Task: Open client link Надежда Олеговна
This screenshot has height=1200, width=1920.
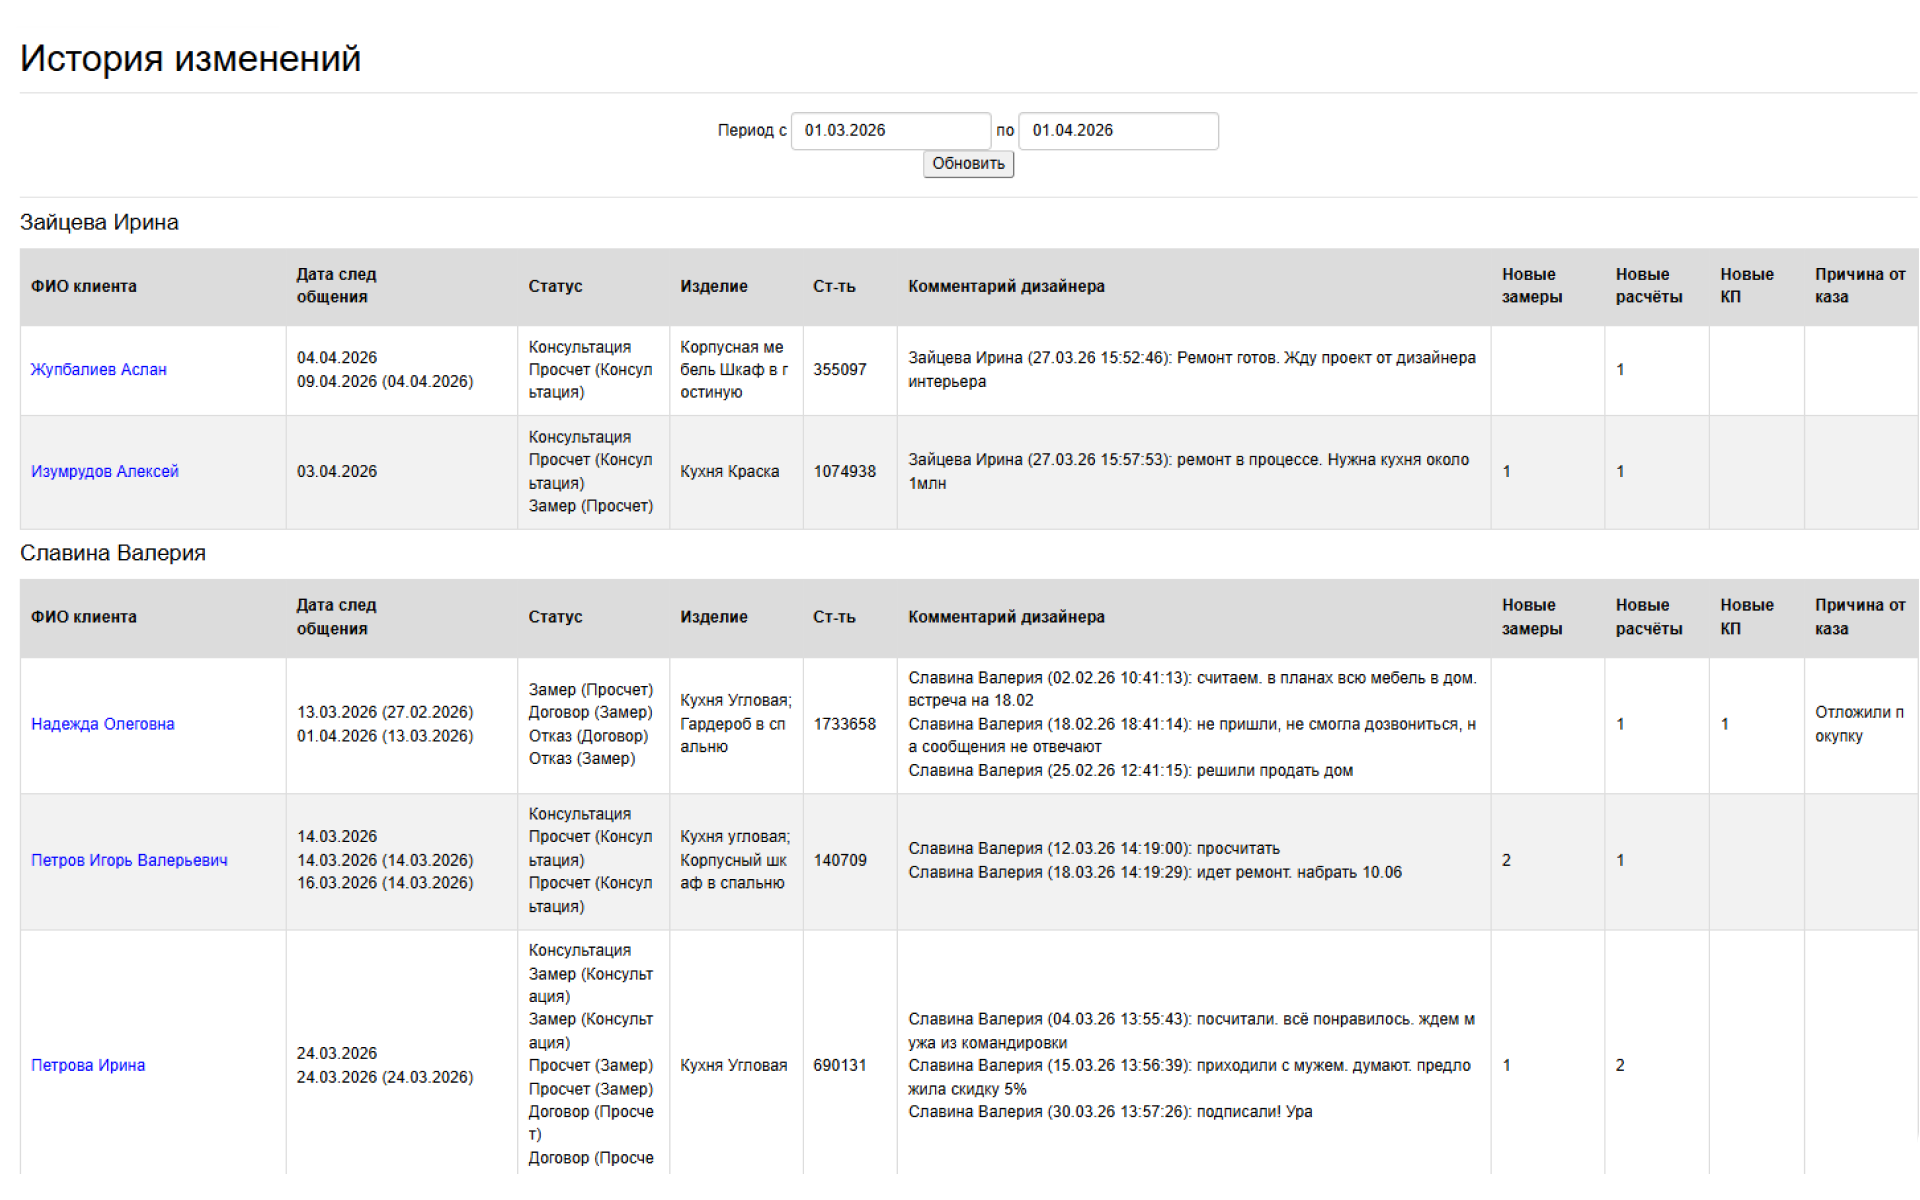Action: tap(103, 724)
